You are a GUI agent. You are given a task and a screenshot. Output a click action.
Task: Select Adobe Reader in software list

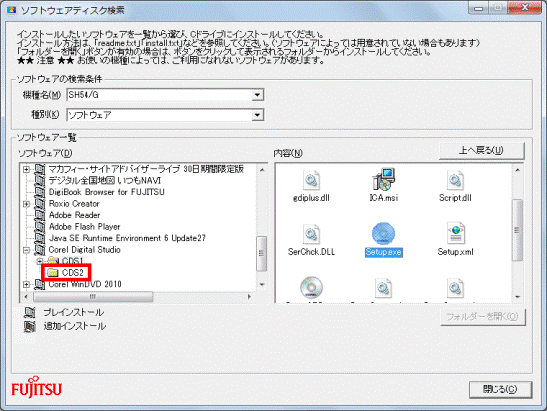tap(74, 215)
